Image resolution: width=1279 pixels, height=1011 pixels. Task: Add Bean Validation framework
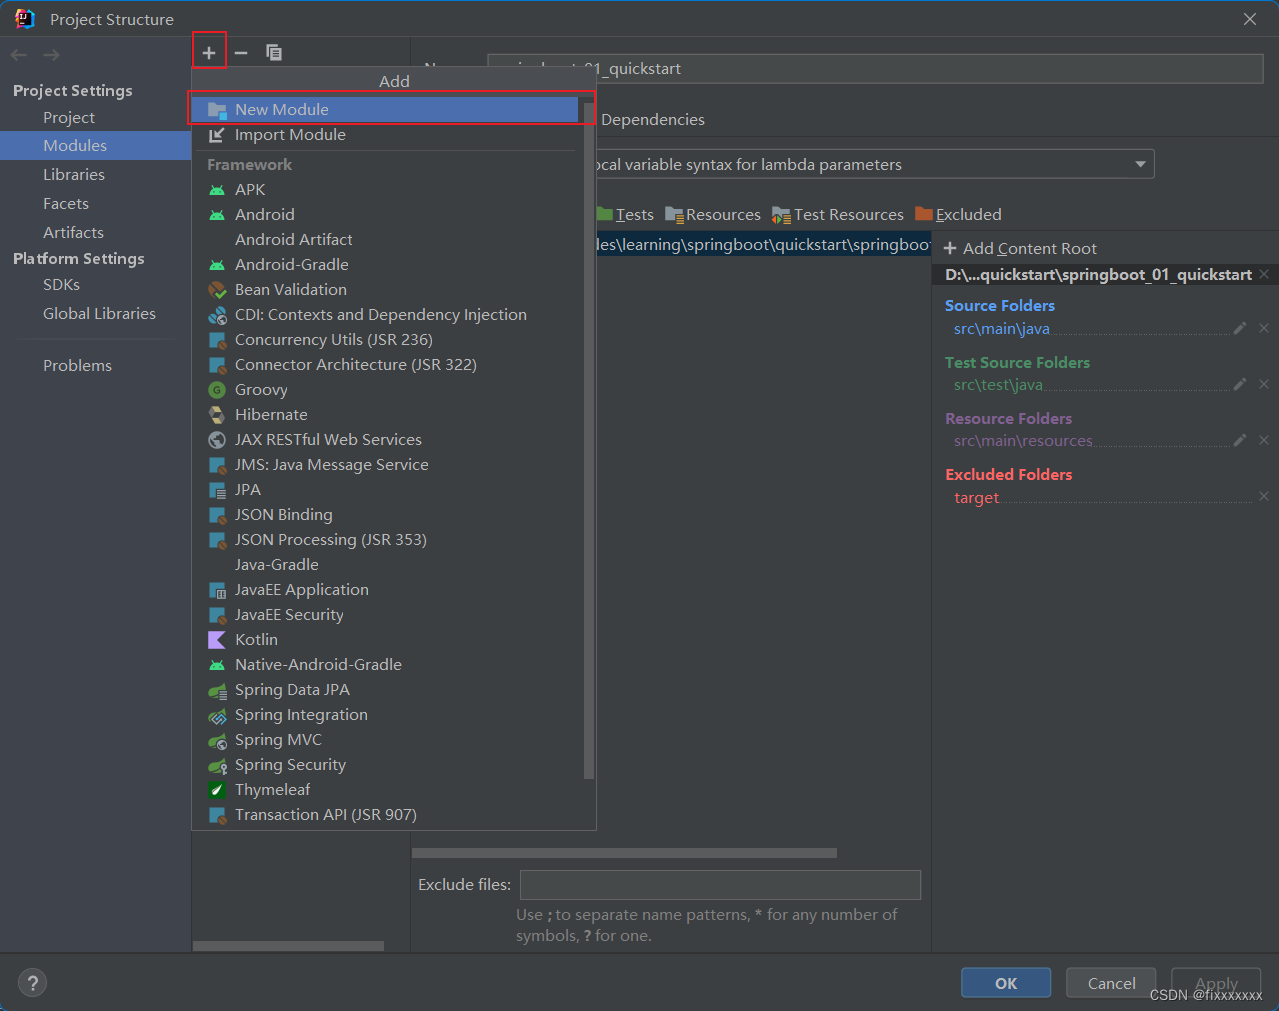385,289
